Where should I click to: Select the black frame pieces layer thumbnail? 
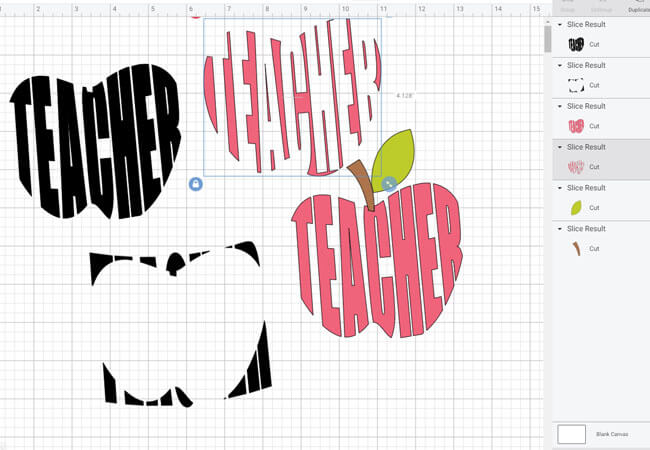pos(576,85)
